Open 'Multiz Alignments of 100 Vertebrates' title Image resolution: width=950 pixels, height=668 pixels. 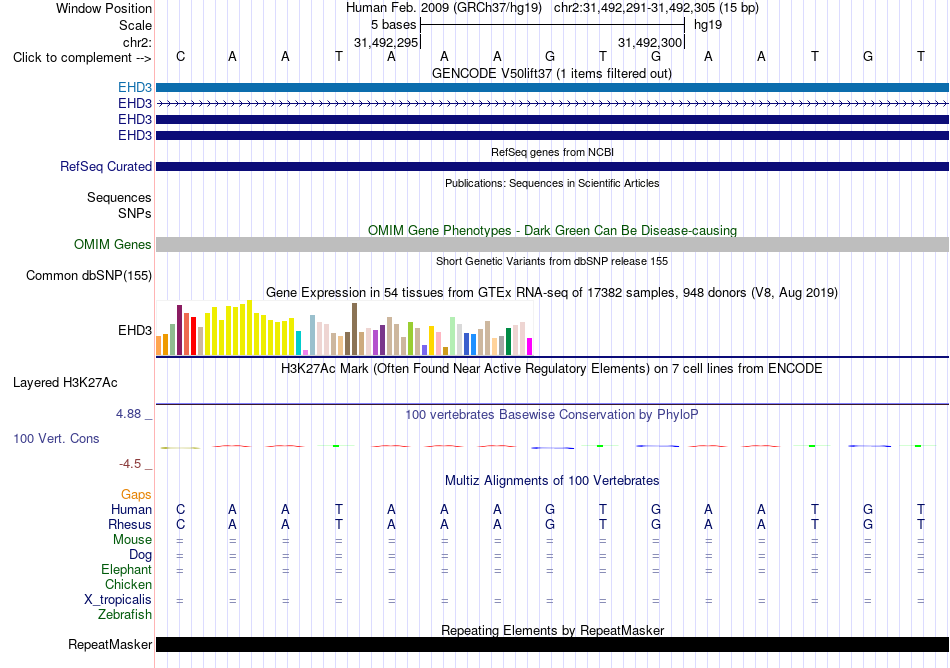(x=552, y=481)
